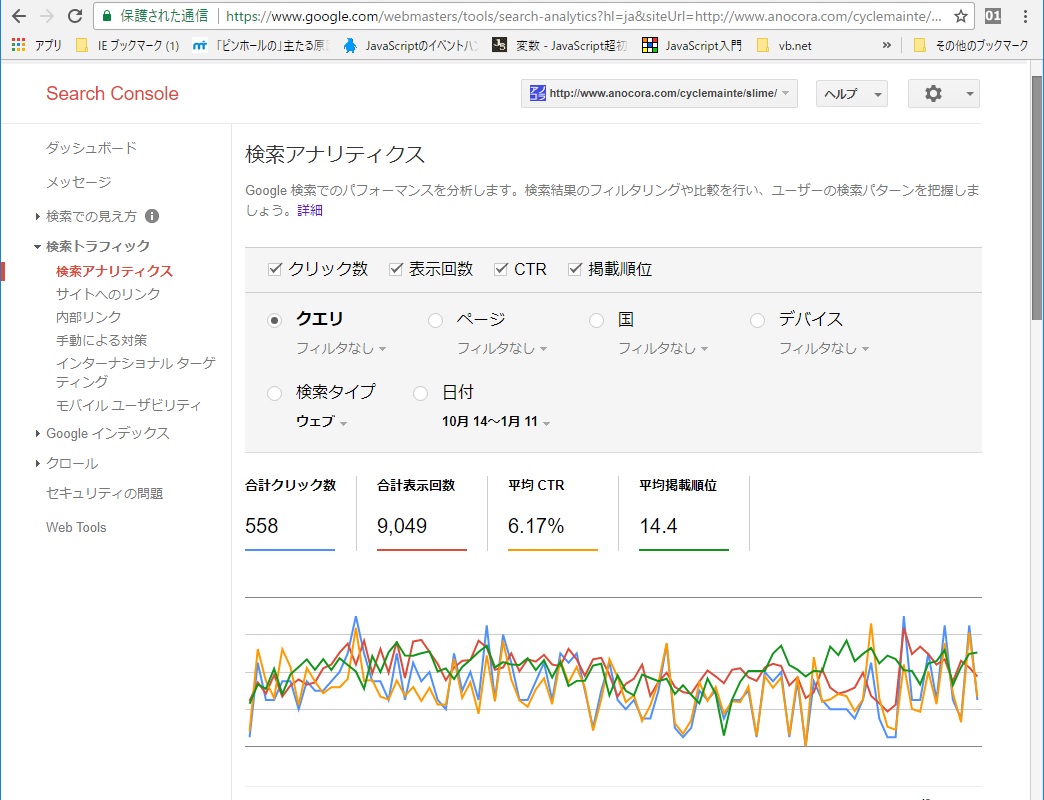Open the 変数 - JavaScript超初 bookmark
This screenshot has width=1044, height=800.
(x=560, y=45)
